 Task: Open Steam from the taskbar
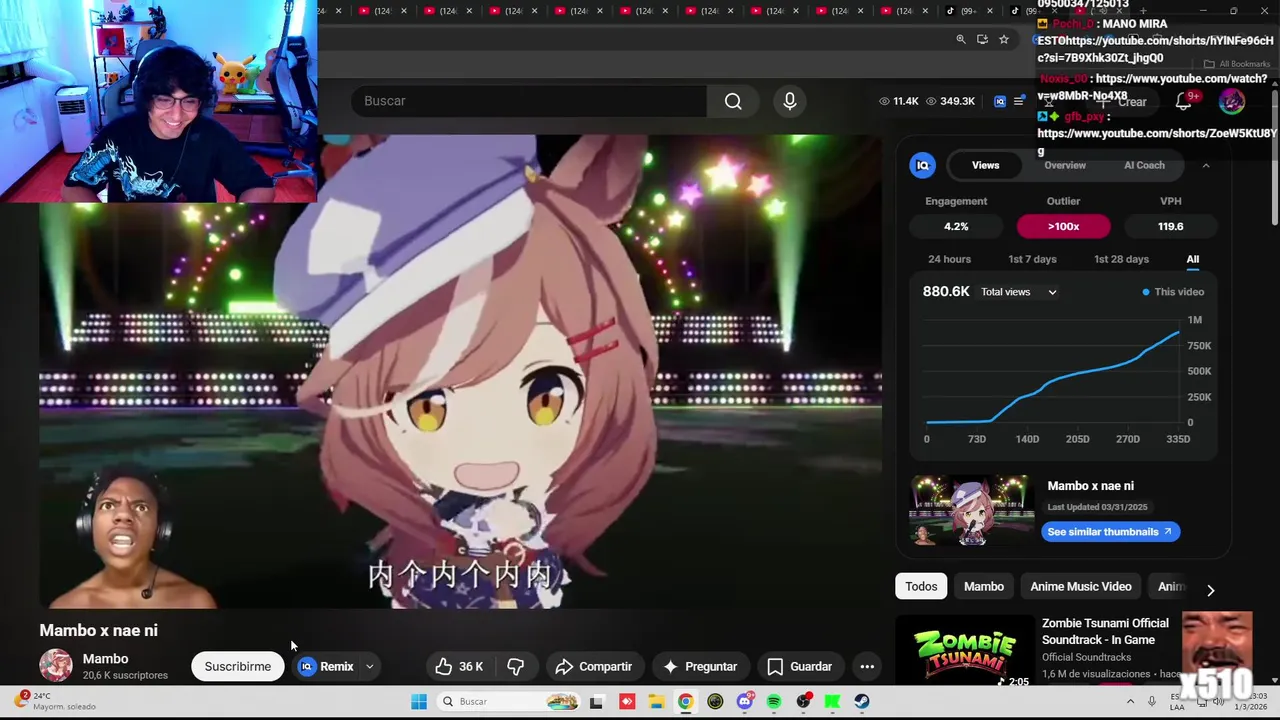tap(861, 702)
